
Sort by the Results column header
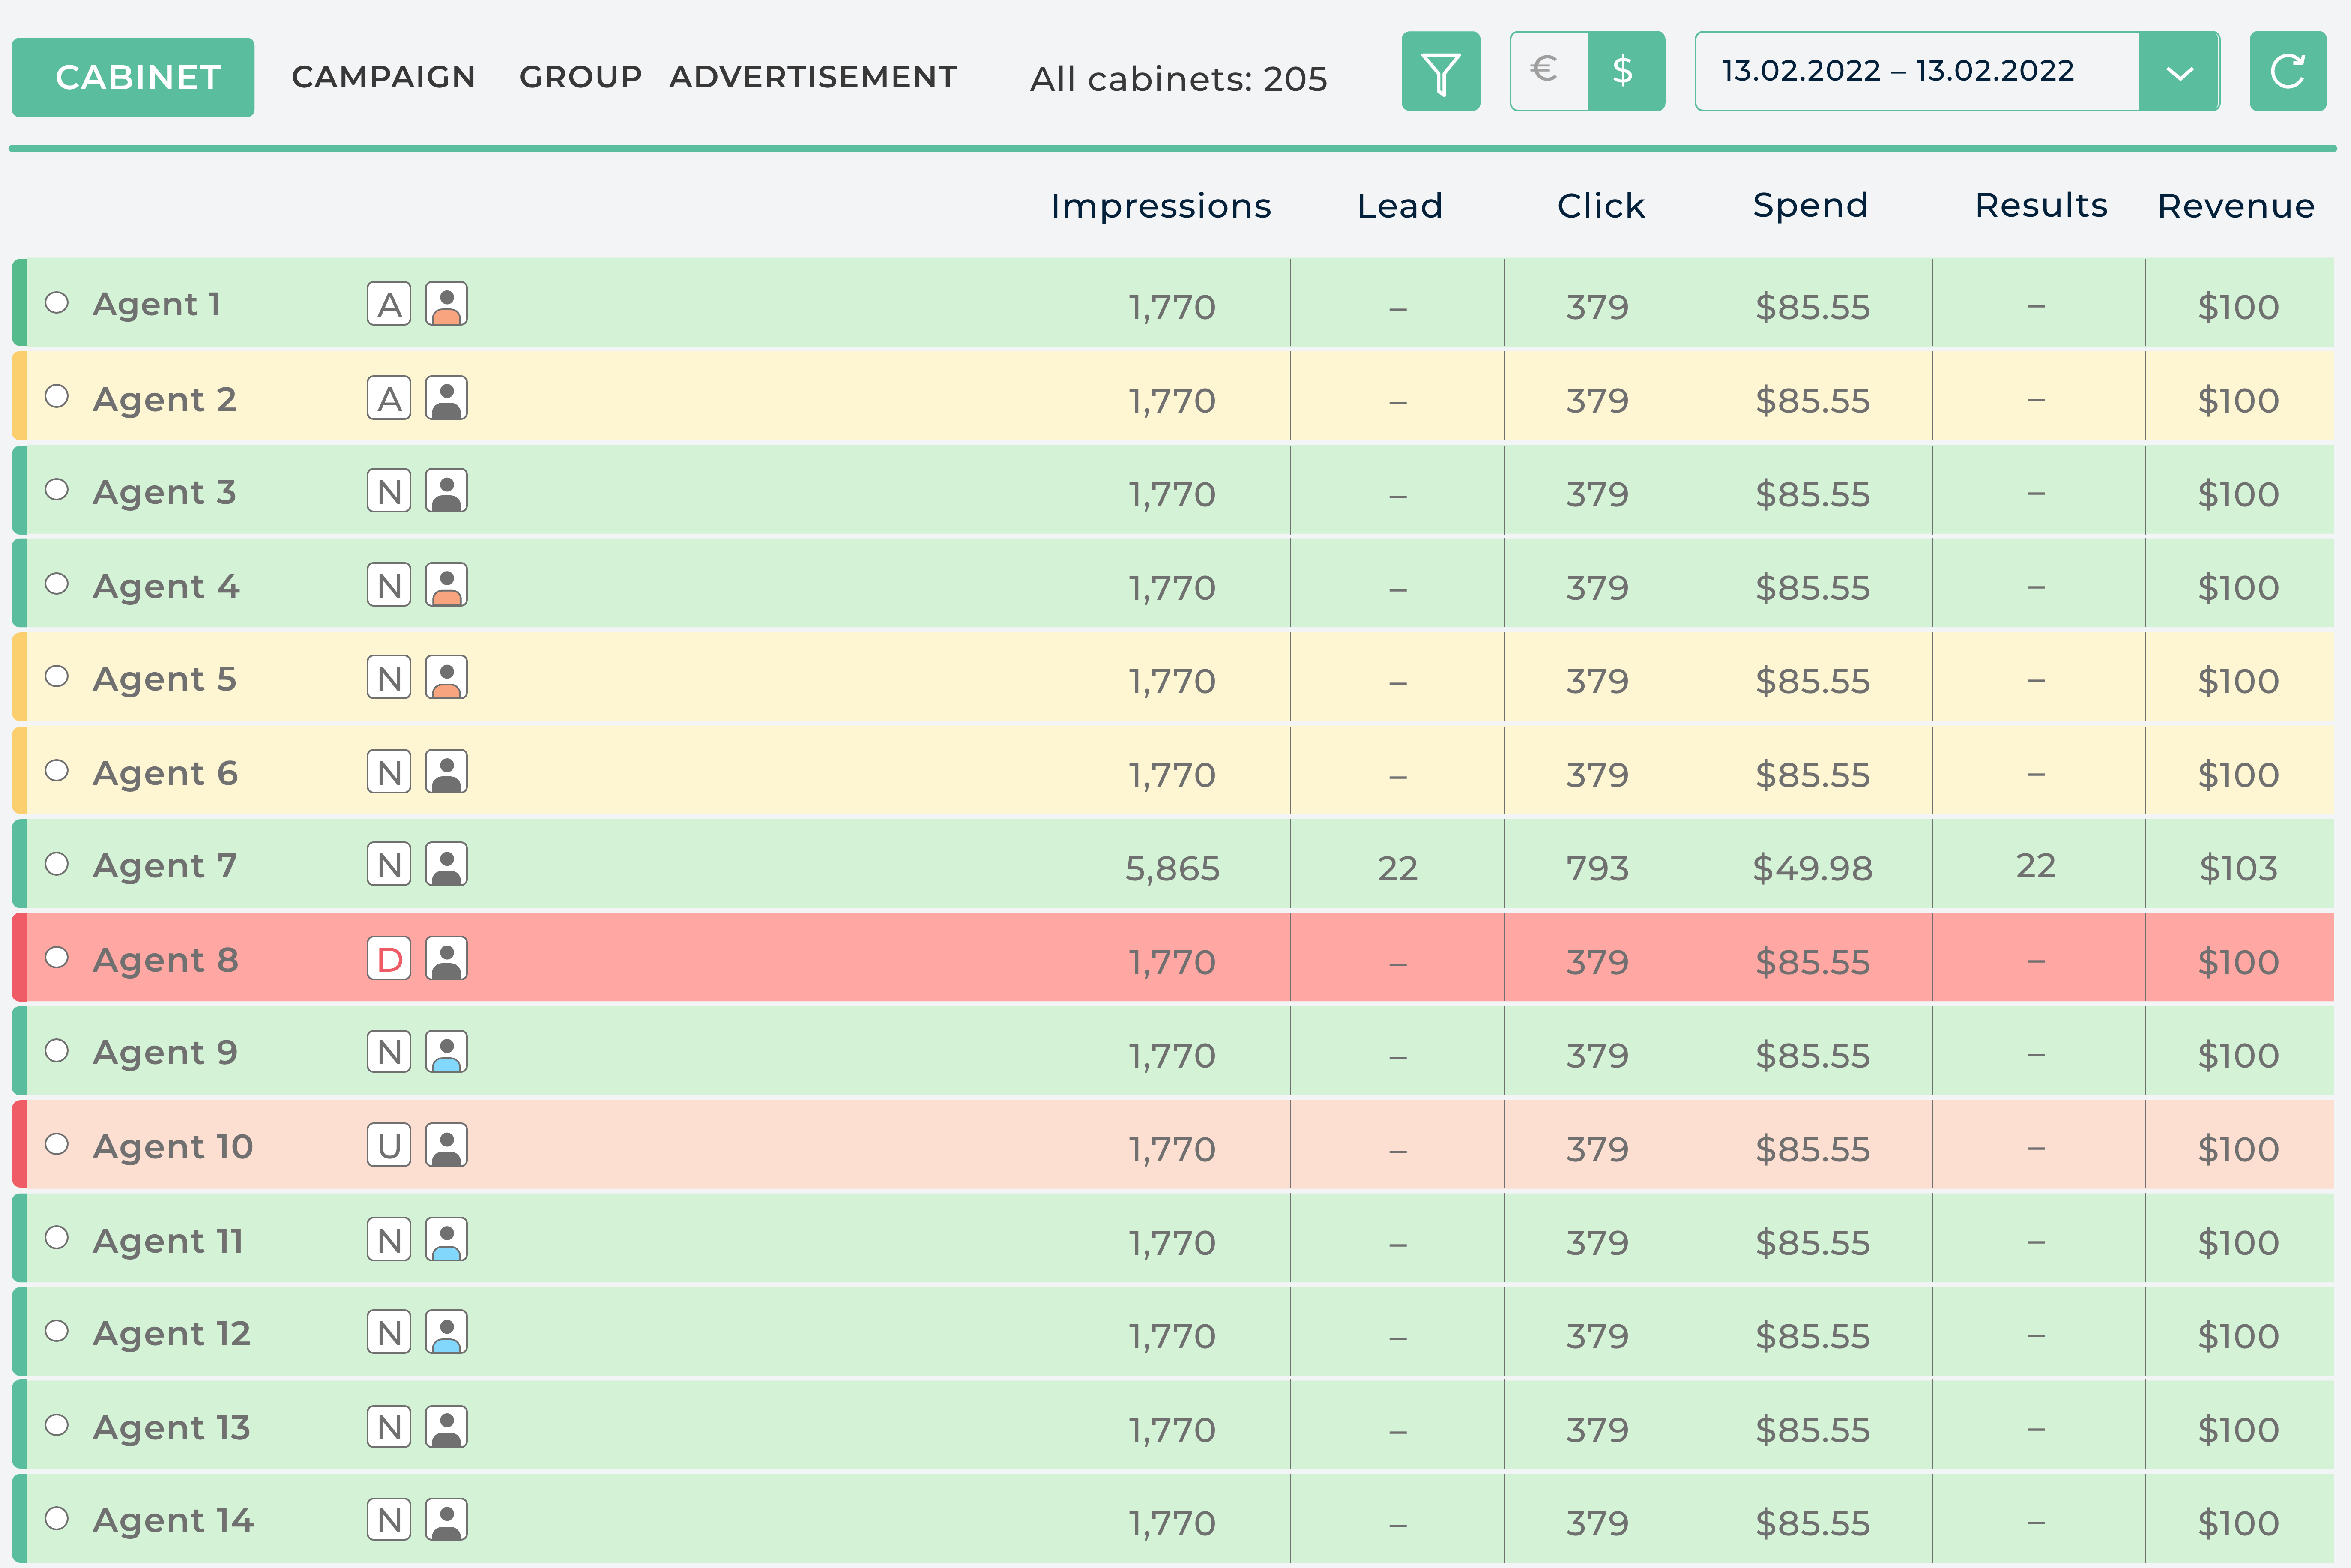point(2041,205)
